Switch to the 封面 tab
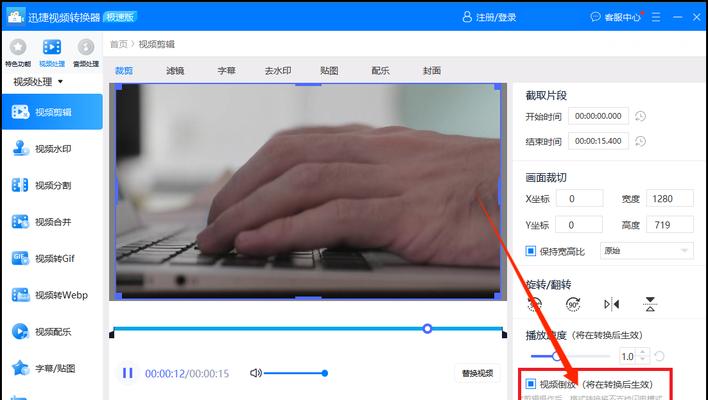The width and height of the screenshot is (708, 400). pyautogui.click(x=432, y=70)
